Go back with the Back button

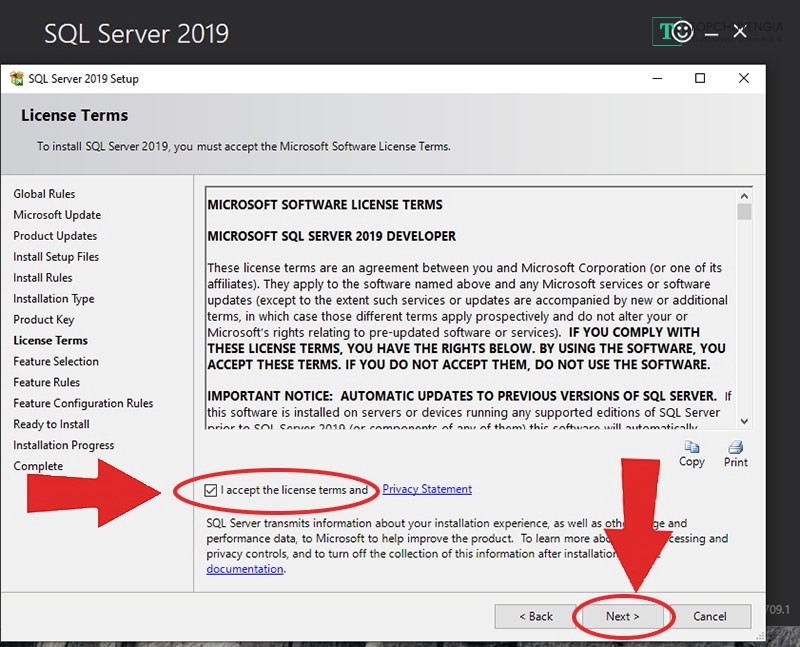click(x=535, y=616)
